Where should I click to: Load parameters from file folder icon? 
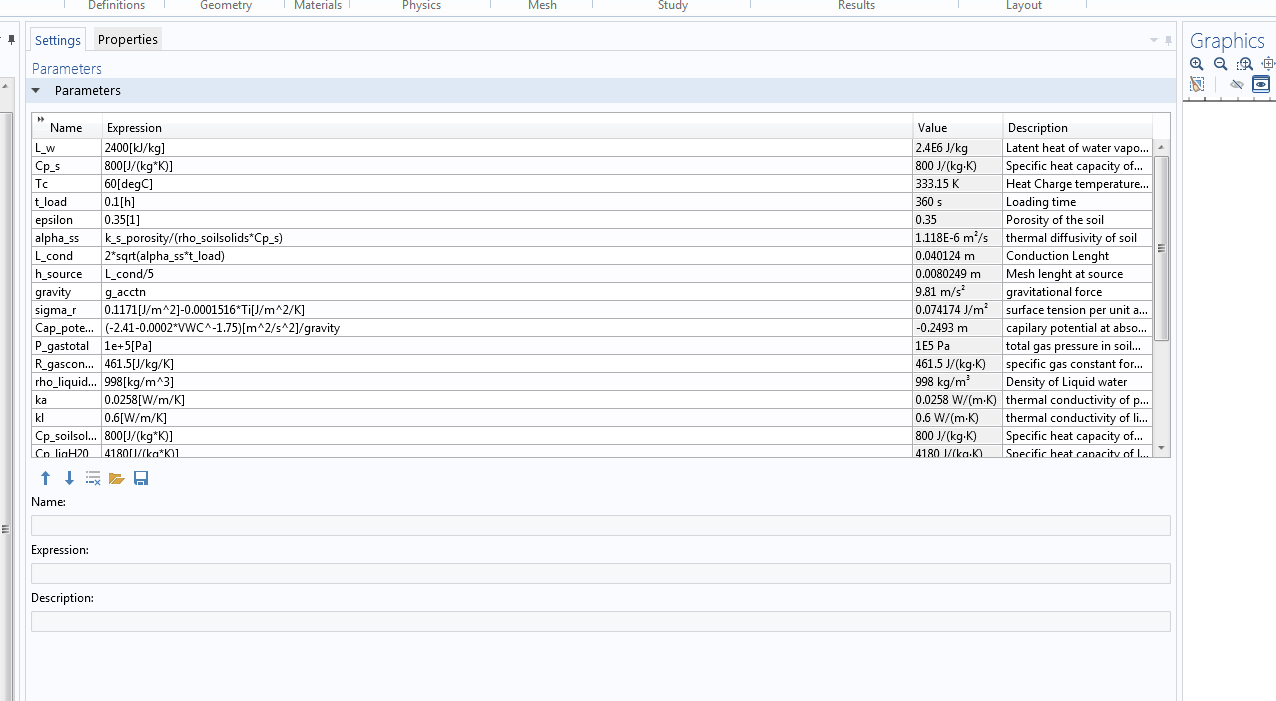click(x=117, y=479)
